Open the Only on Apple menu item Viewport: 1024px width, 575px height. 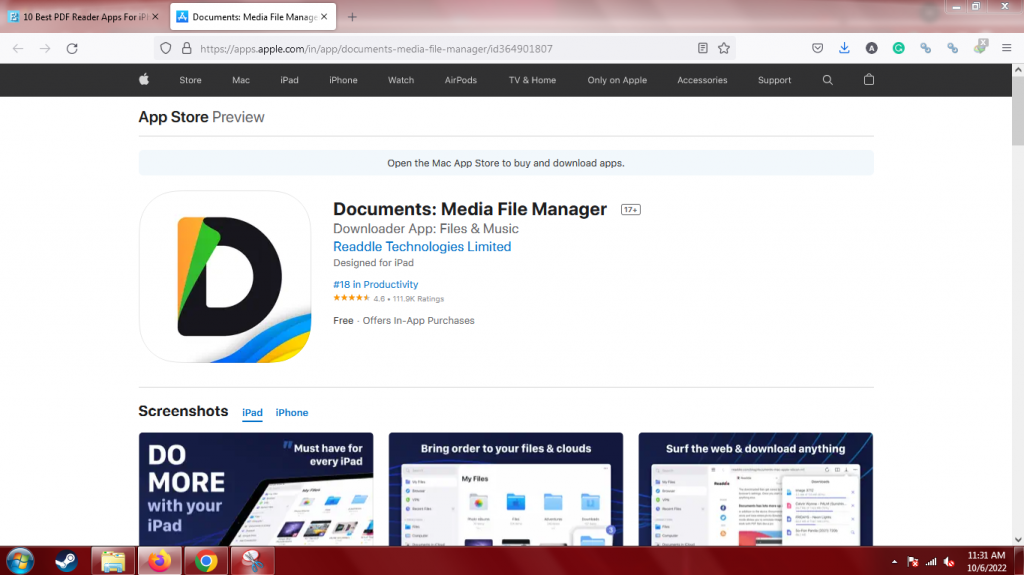pyautogui.click(x=617, y=80)
